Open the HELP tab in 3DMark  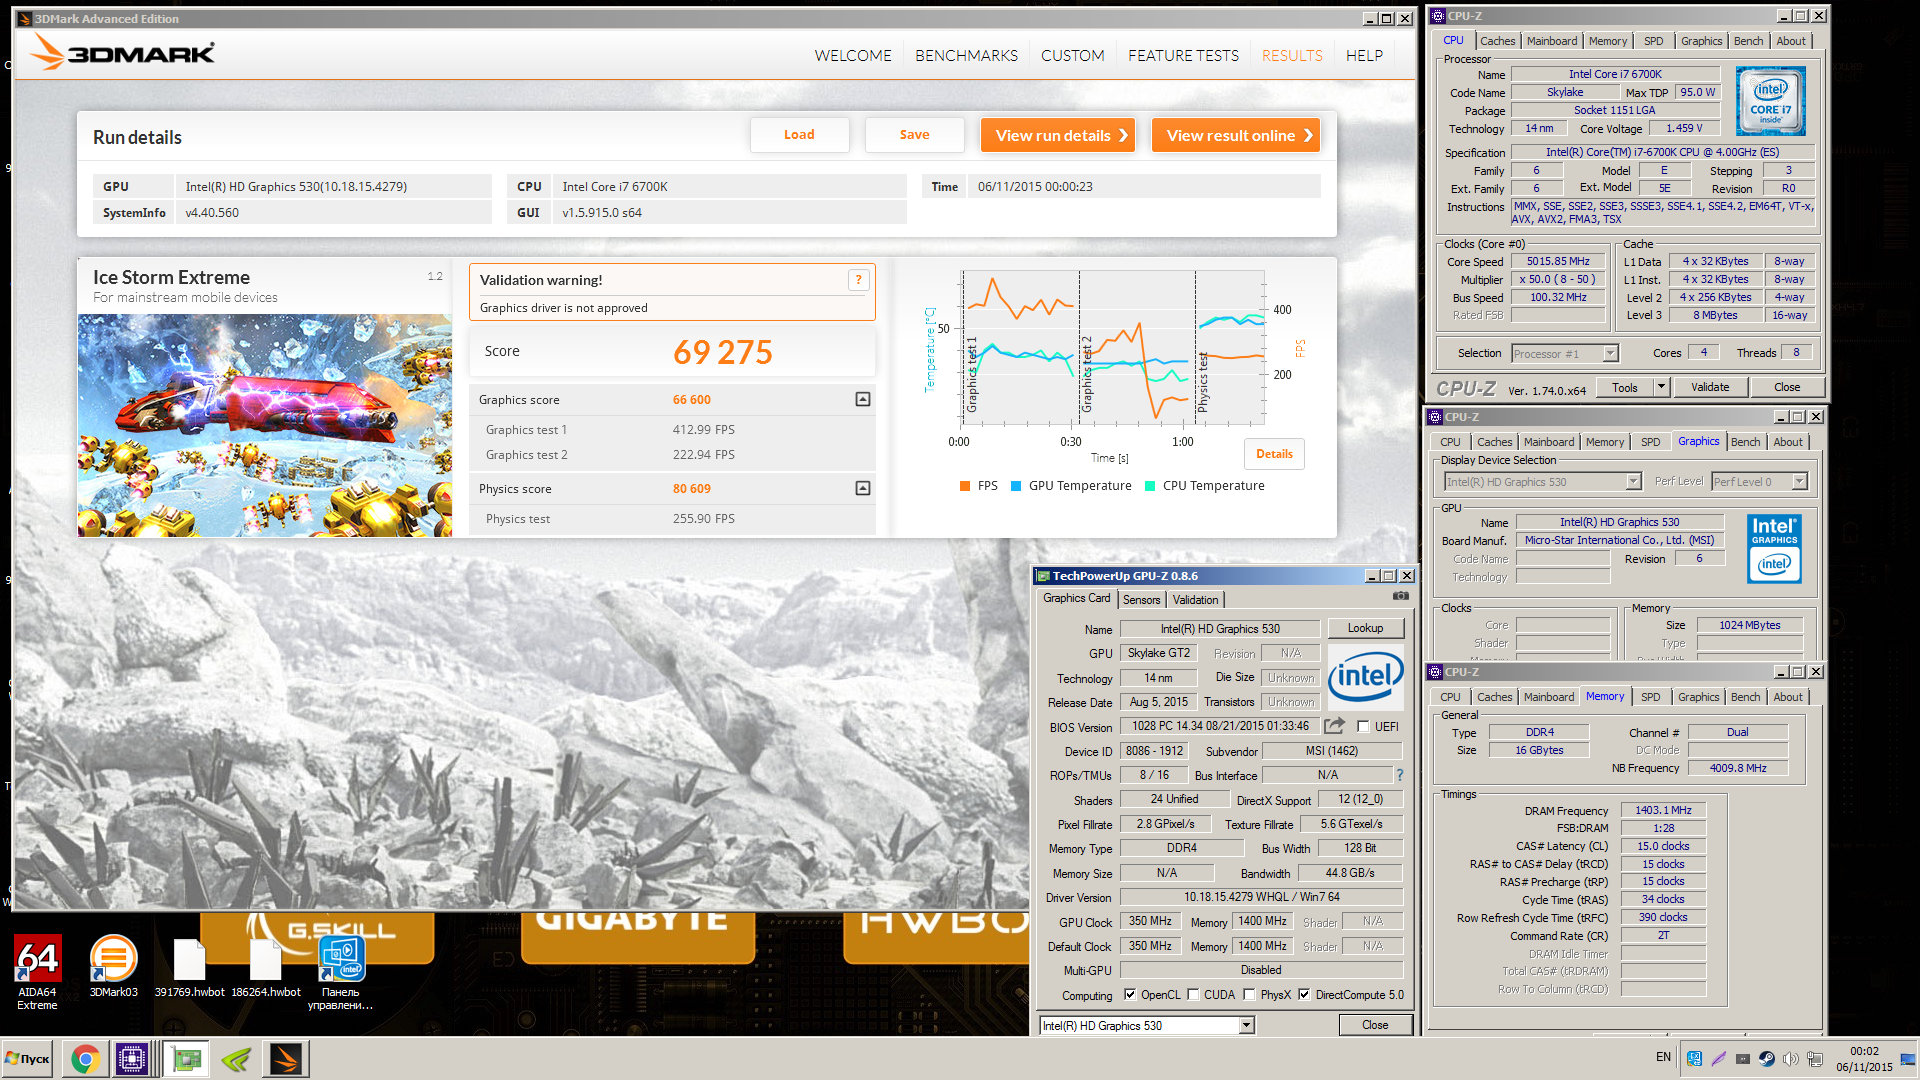pyautogui.click(x=1364, y=56)
